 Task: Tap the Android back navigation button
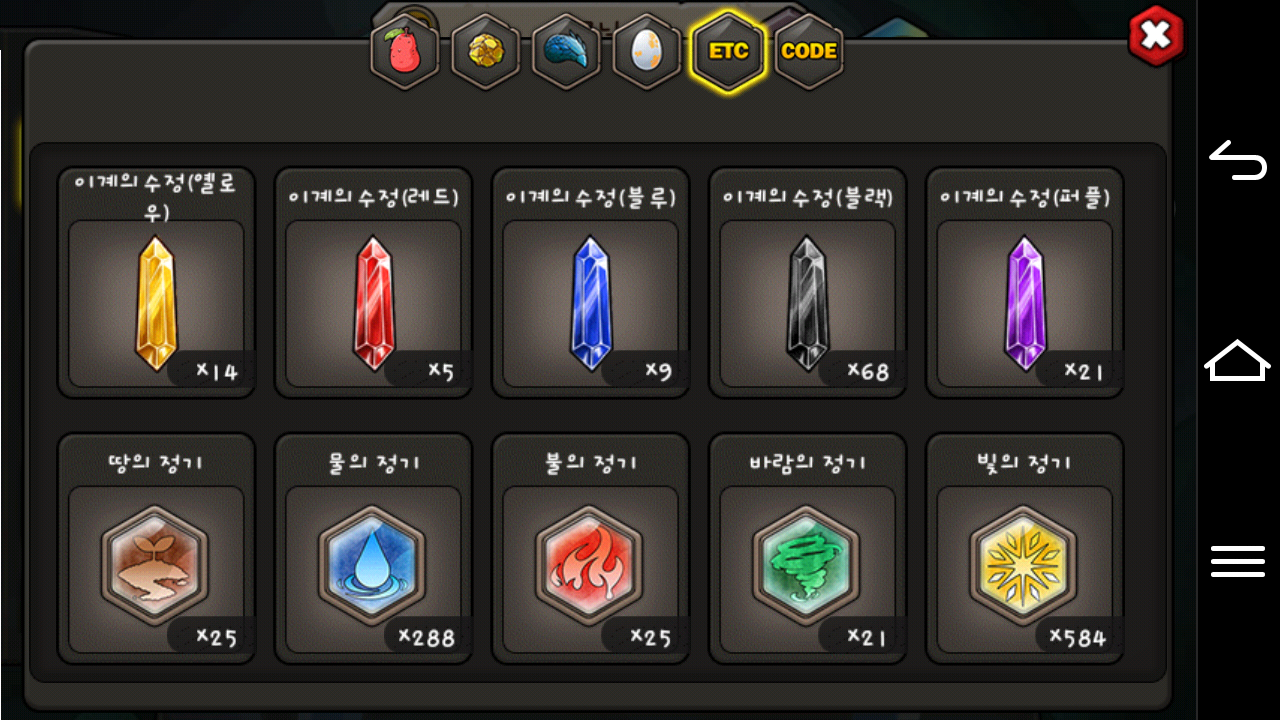(x=1238, y=161)
